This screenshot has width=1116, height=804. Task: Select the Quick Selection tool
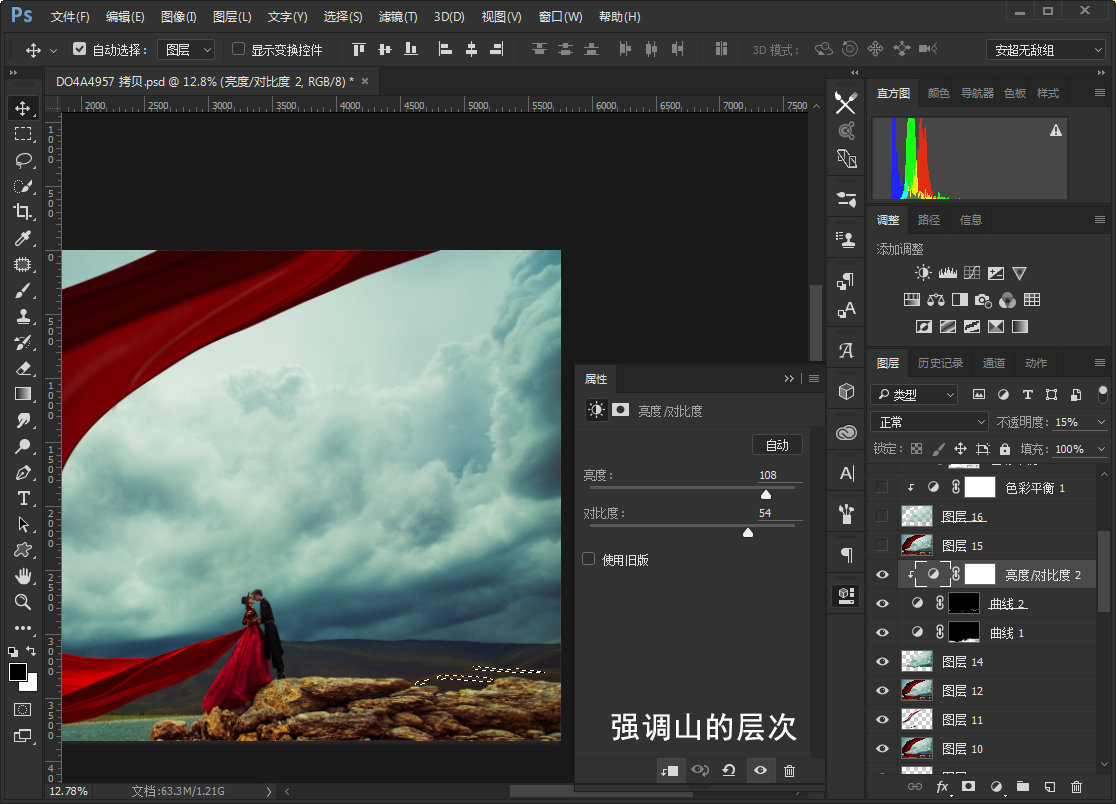coord(23,186)
